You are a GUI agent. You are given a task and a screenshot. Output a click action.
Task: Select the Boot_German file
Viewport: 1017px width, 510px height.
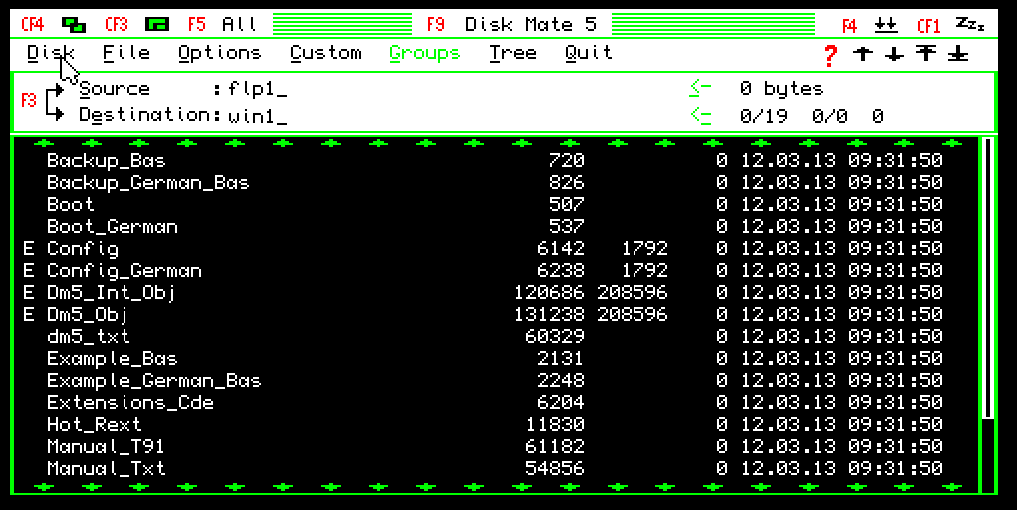(x=495, y=226)
